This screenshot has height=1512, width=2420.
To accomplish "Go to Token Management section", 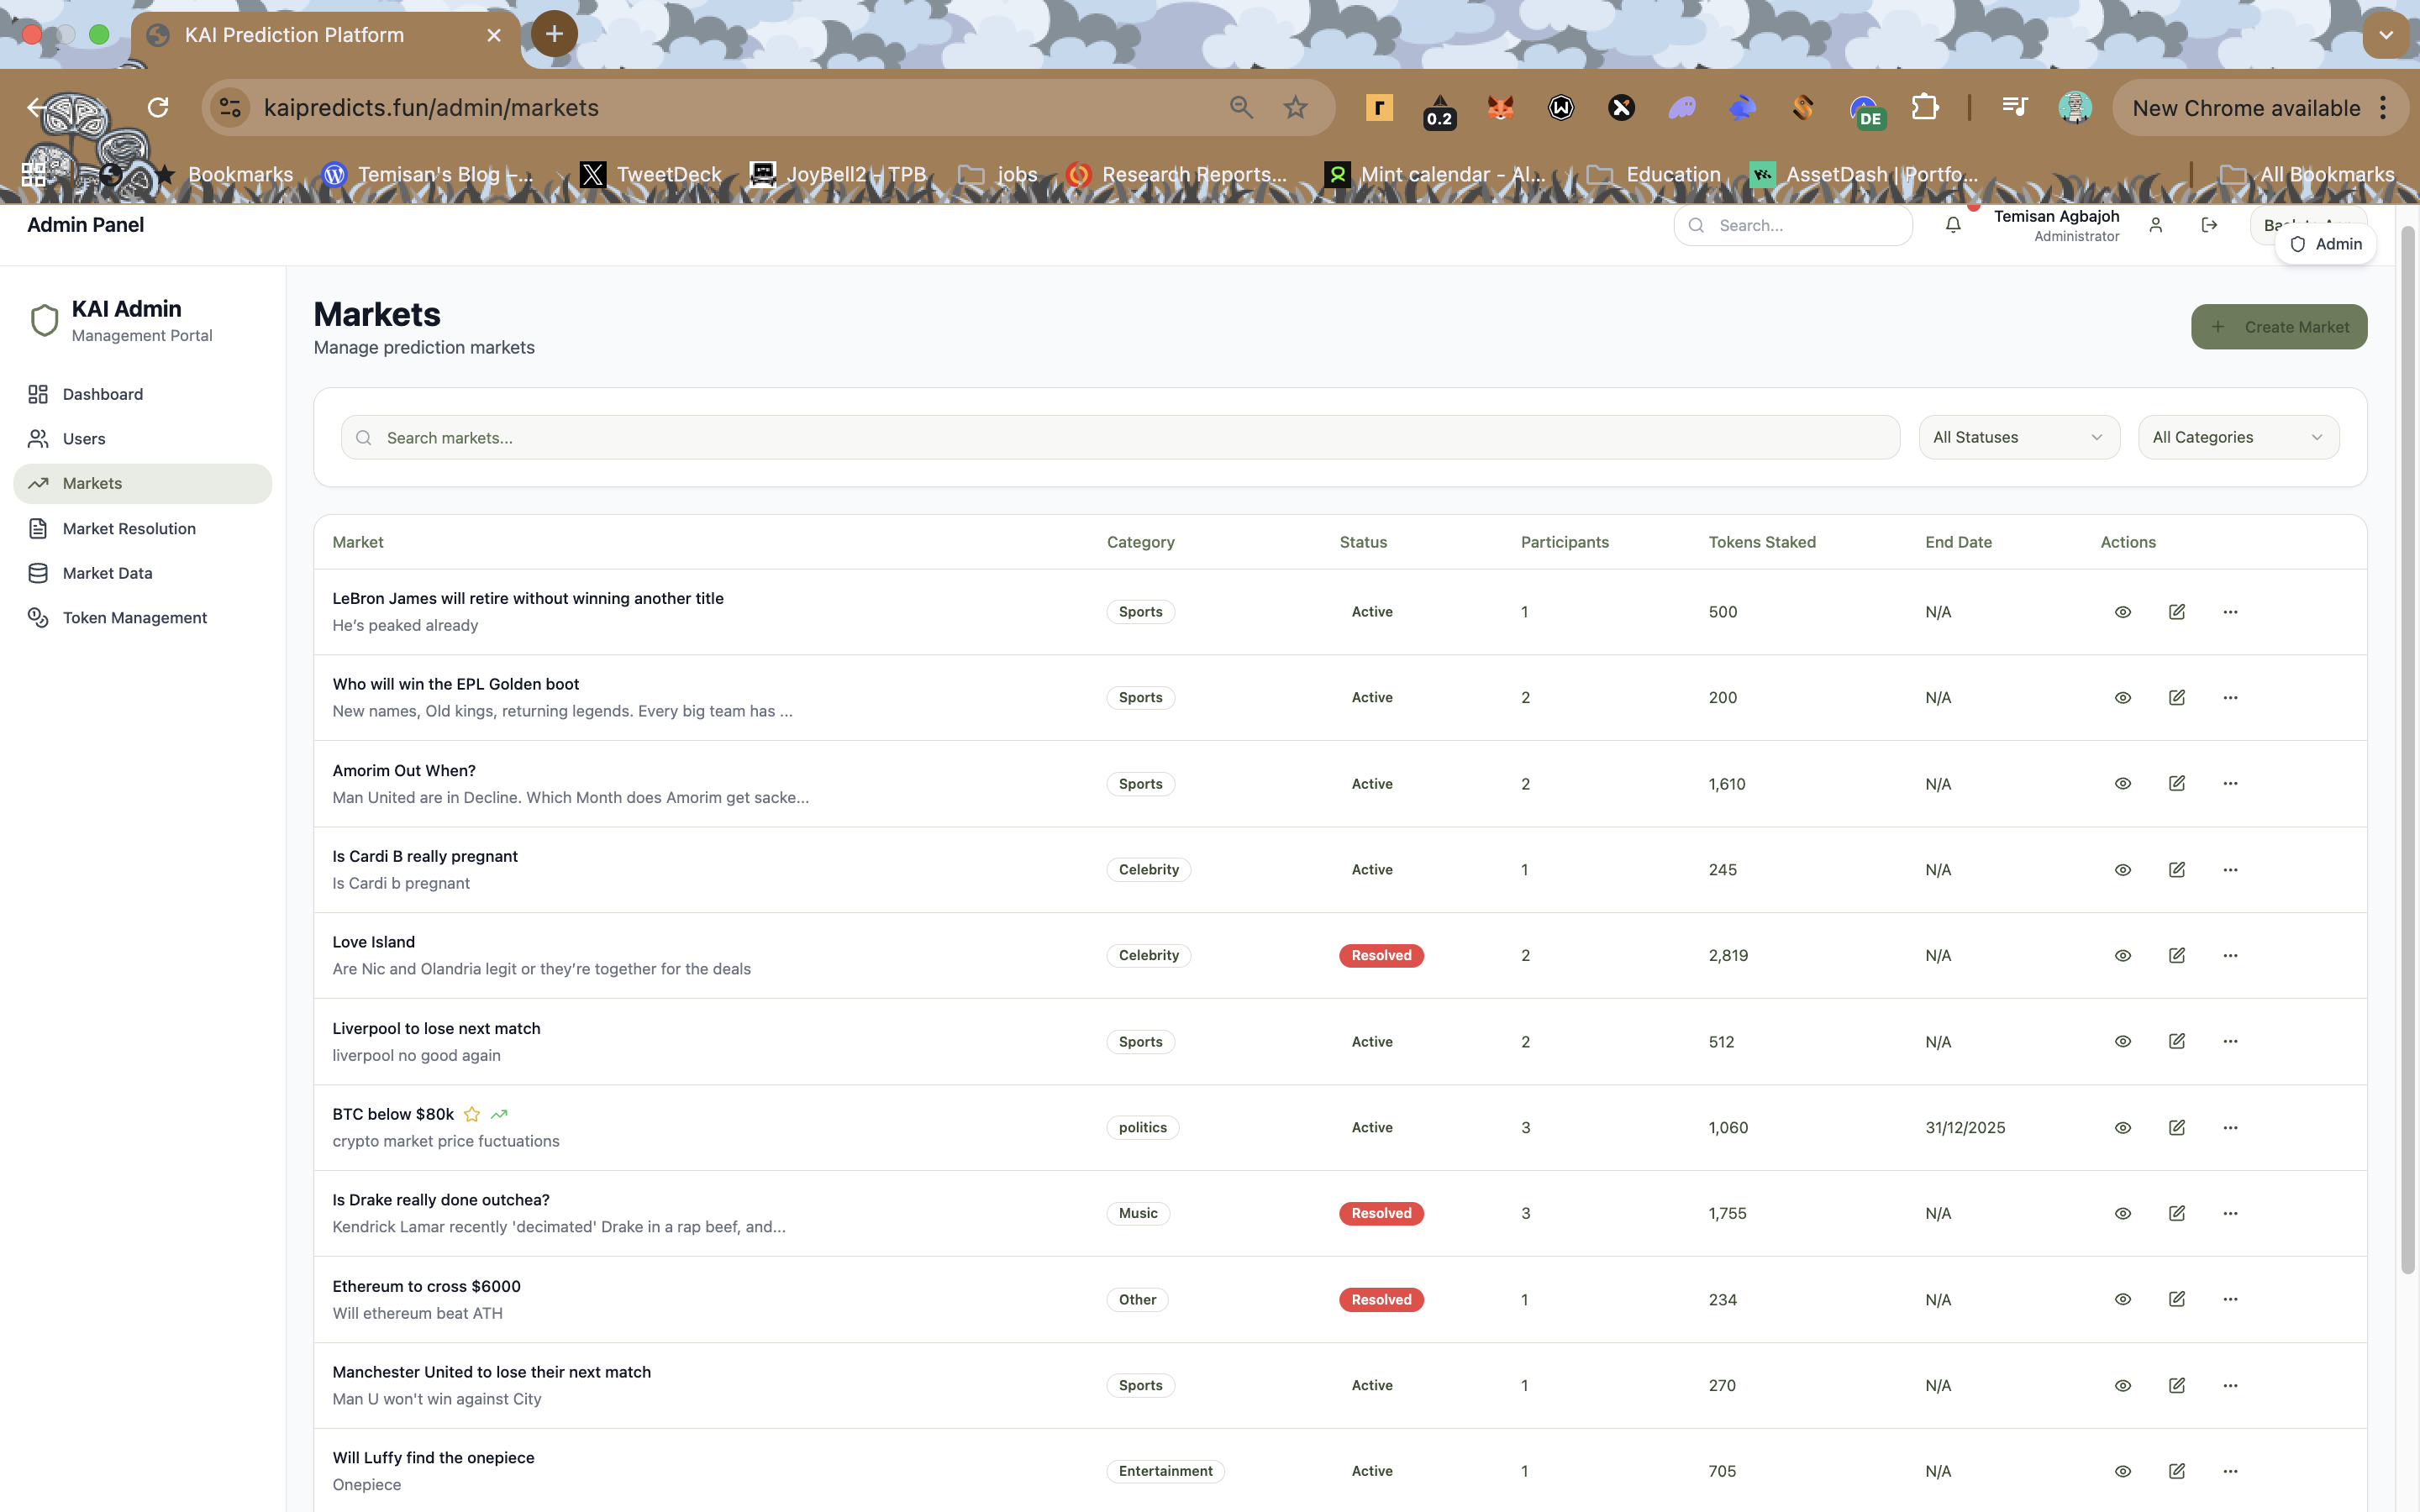I will coord(134,617).
